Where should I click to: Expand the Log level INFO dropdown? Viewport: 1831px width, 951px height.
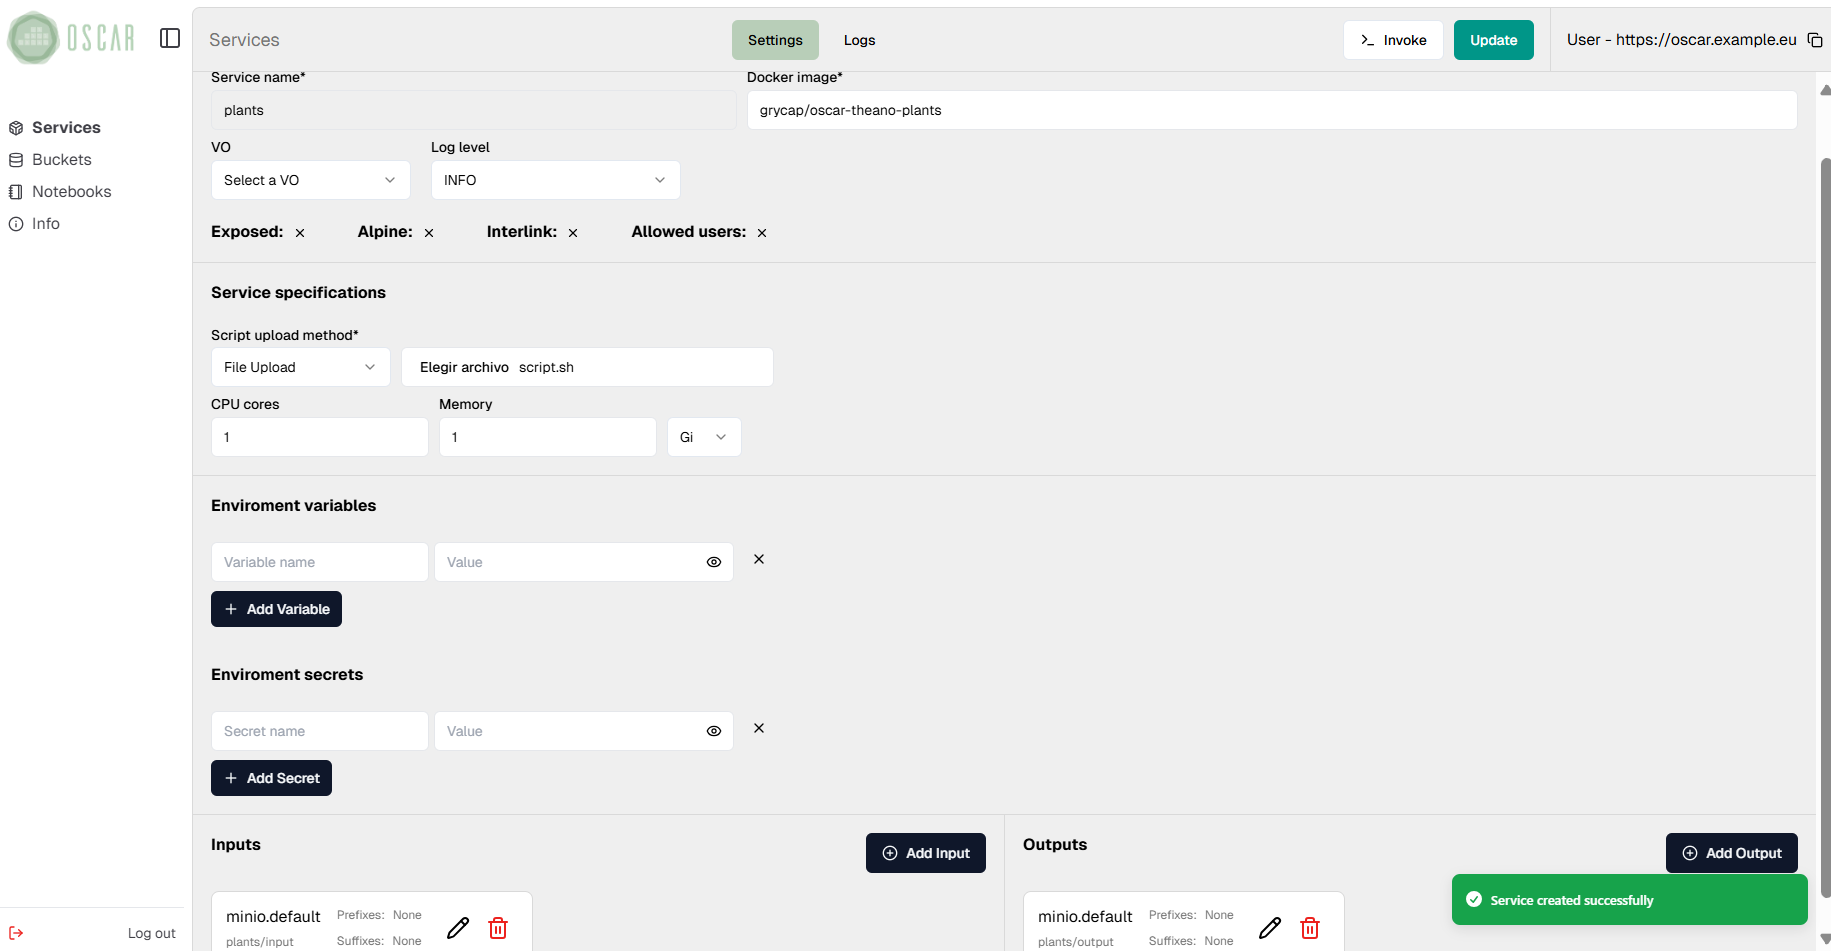click(x=555, y=180)
